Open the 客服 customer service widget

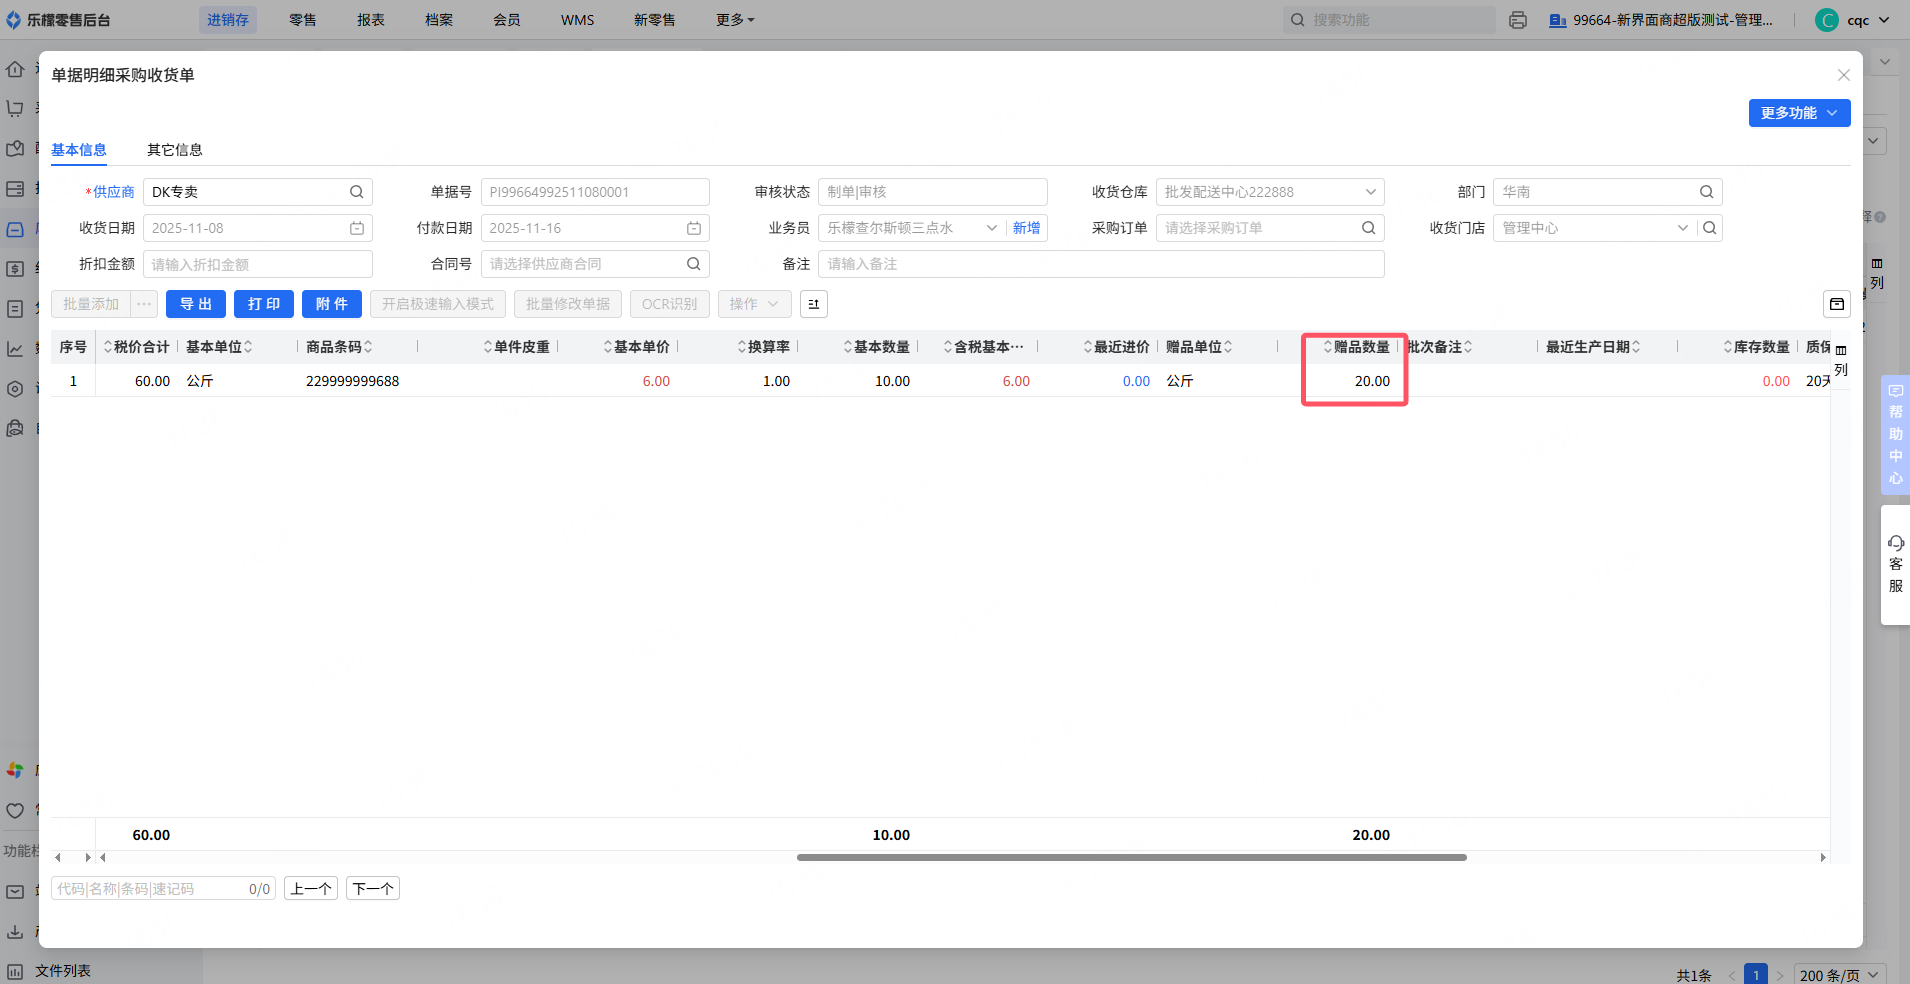(x=1895, y=565)
